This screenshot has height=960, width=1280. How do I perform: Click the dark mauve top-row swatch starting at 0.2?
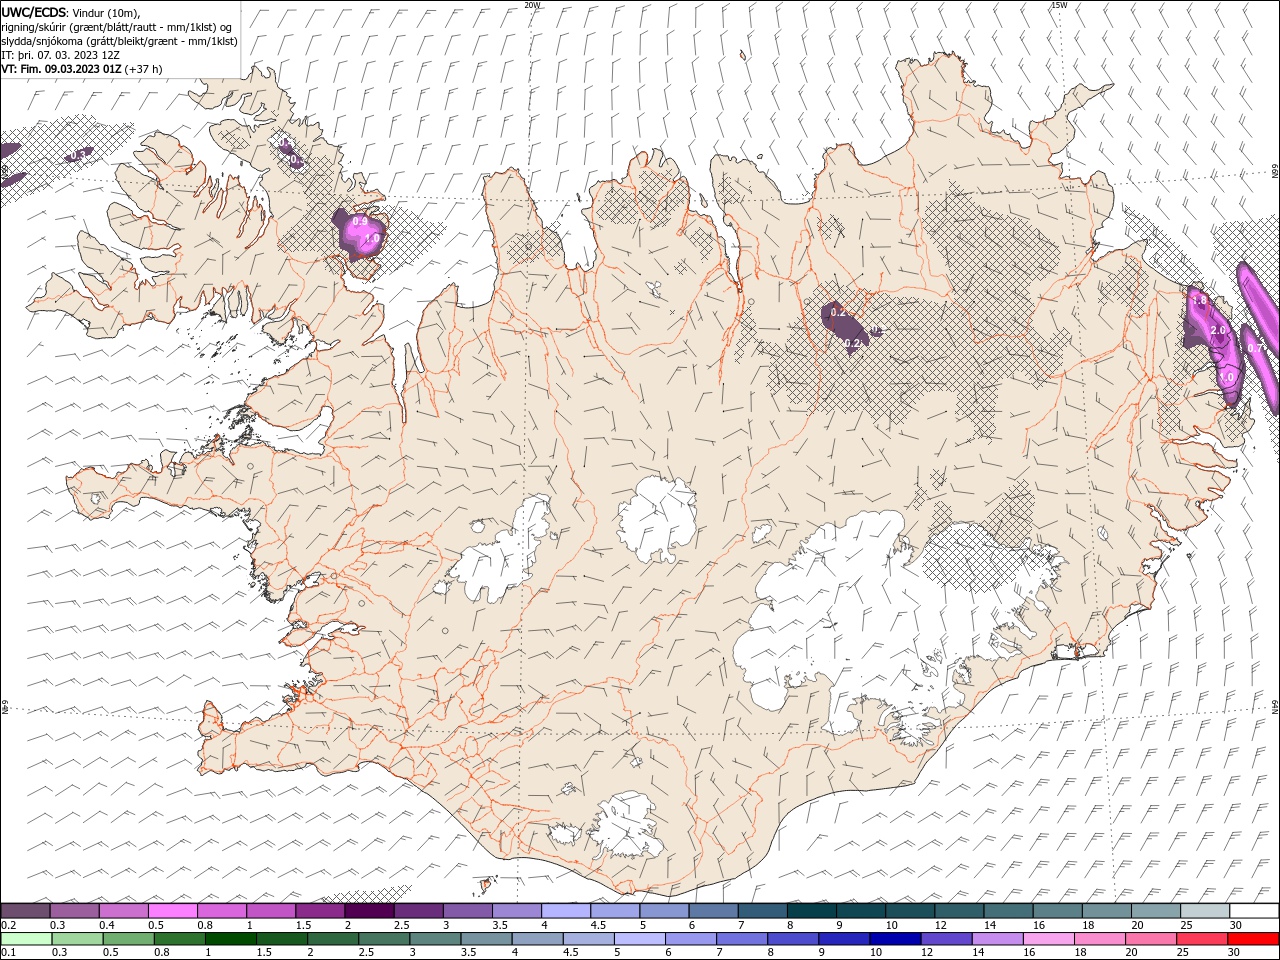tap(25, 911)
